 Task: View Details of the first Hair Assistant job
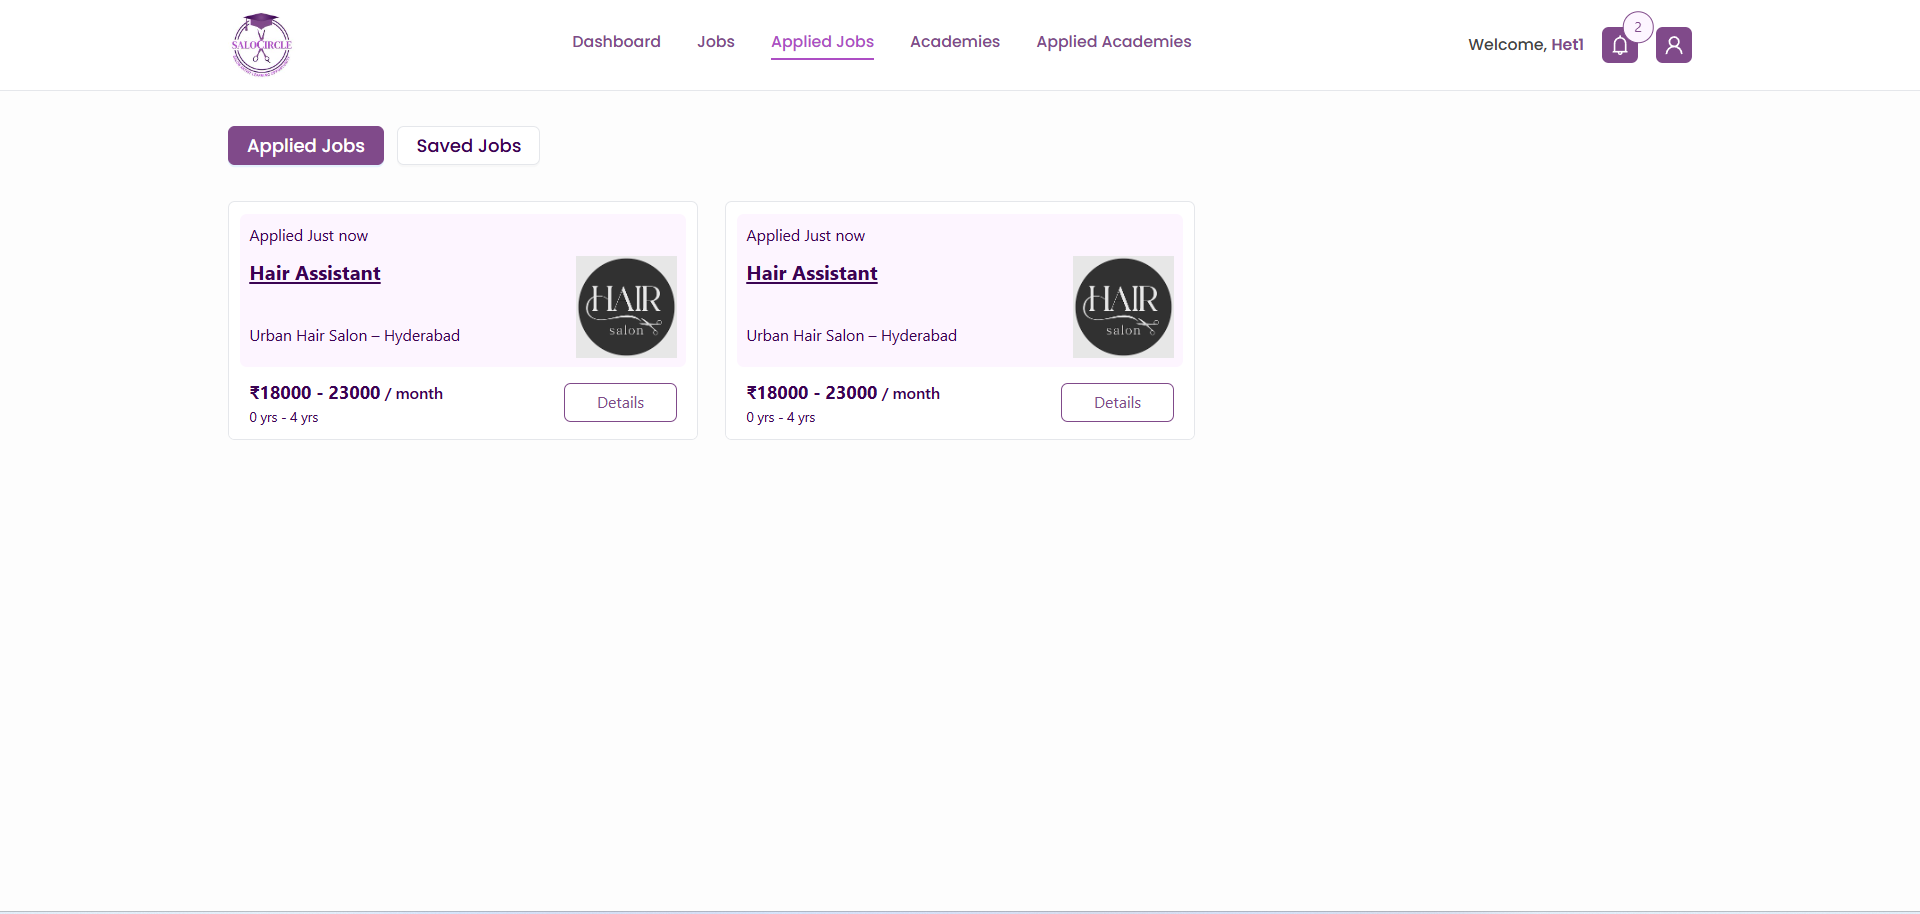(x=620, y=402)
